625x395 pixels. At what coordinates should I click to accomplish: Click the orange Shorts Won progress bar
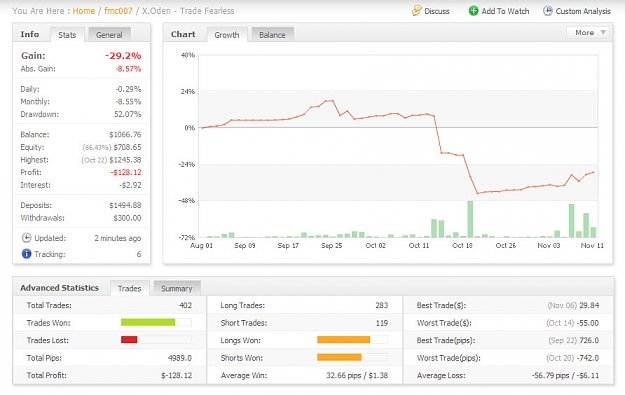click(339, 357)
